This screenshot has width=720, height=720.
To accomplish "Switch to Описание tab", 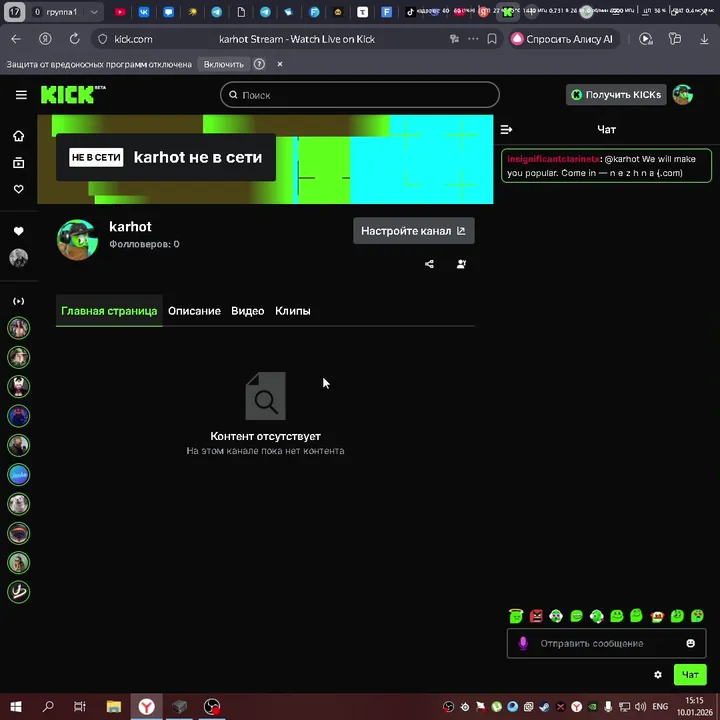I will pos(194,311).
